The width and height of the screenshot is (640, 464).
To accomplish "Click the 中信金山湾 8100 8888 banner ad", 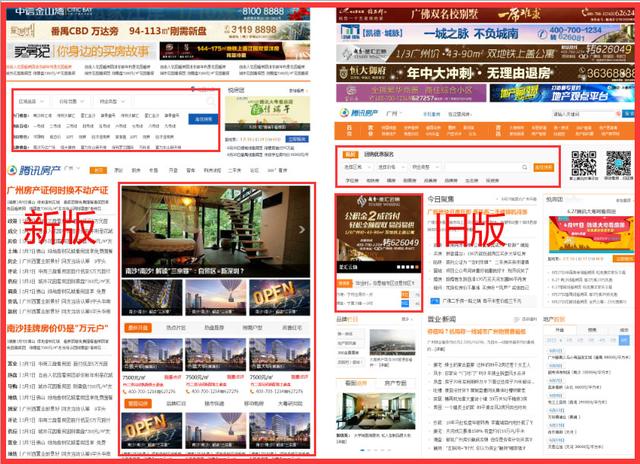I will [158, 12].
